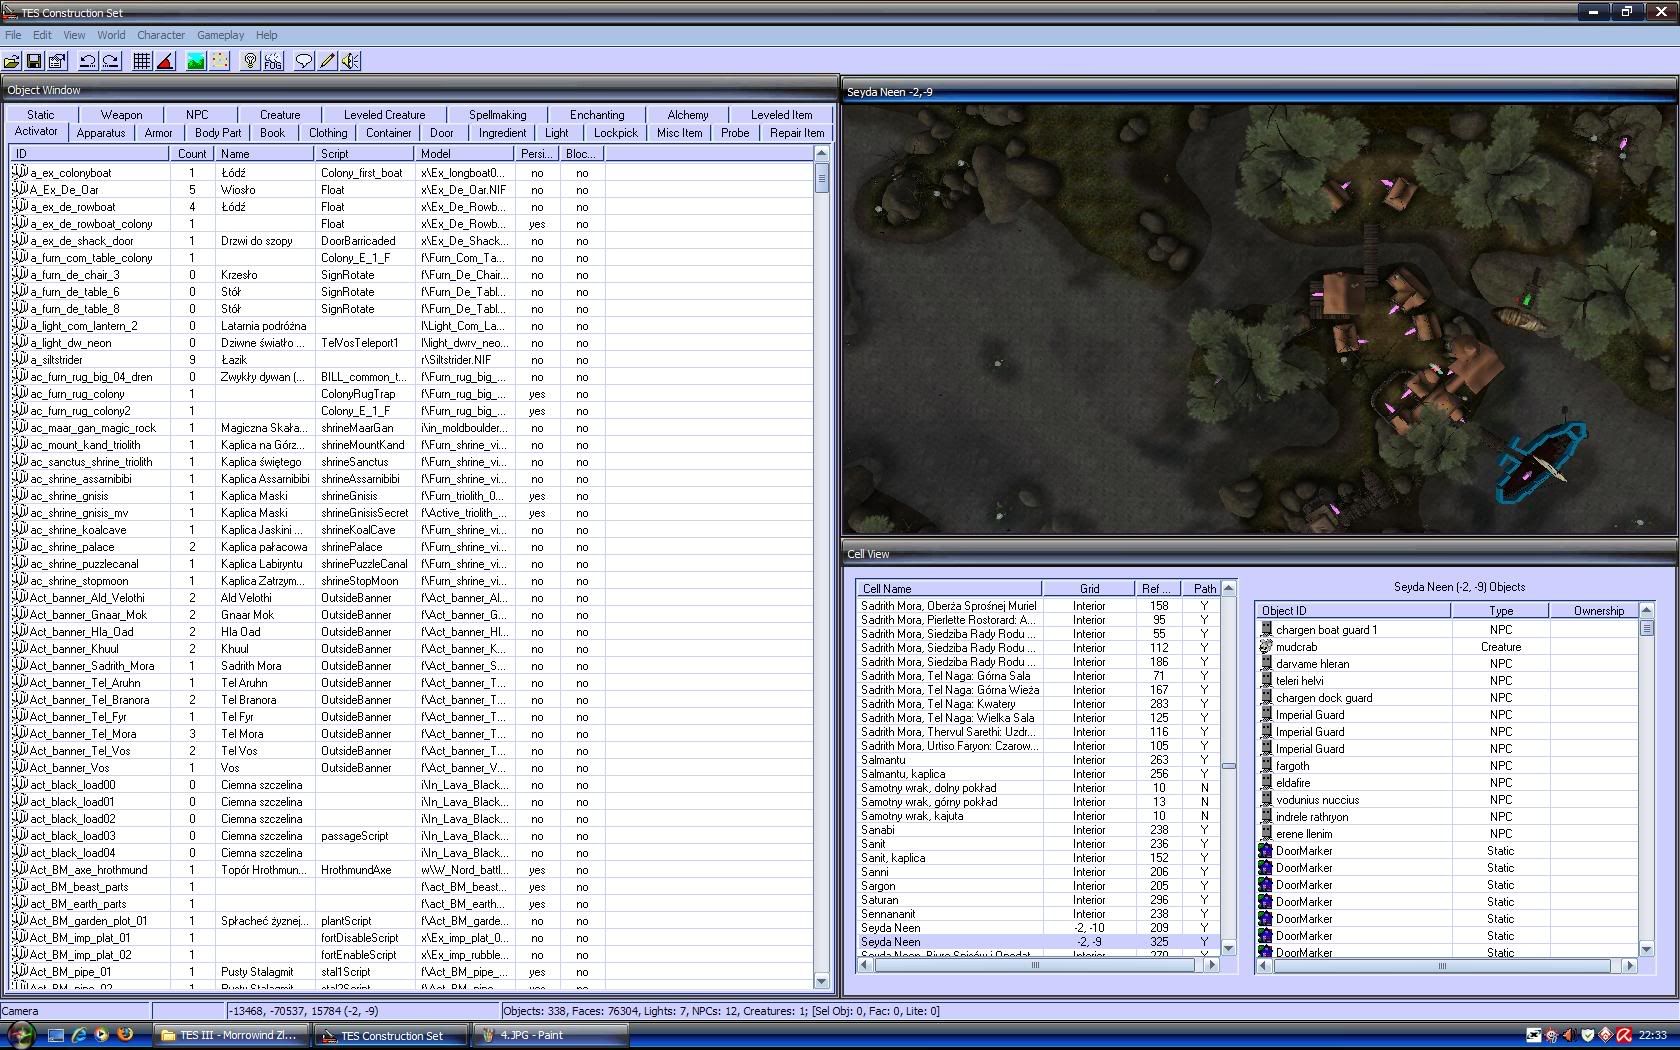
Task: Click the Undo toolbar icon
Action: (x=88, y=61)
